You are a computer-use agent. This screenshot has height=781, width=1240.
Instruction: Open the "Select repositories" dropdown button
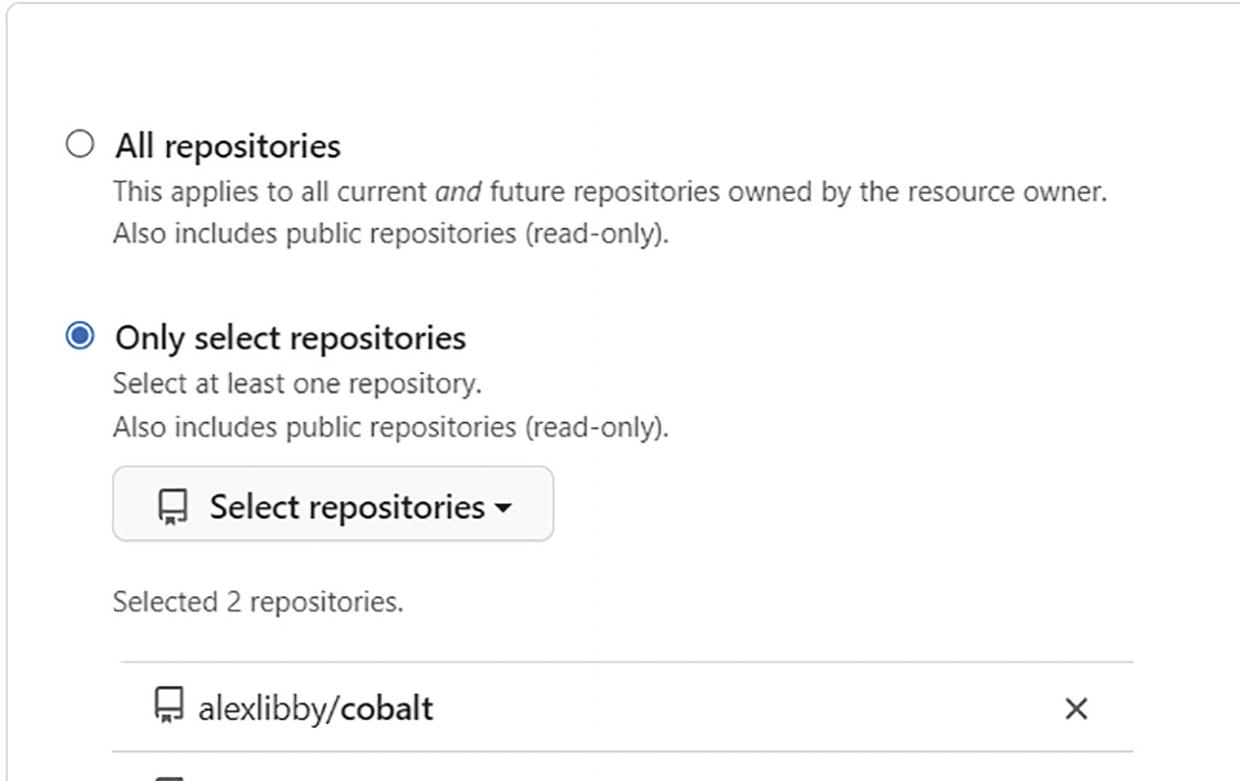click(x=332, y=504)
